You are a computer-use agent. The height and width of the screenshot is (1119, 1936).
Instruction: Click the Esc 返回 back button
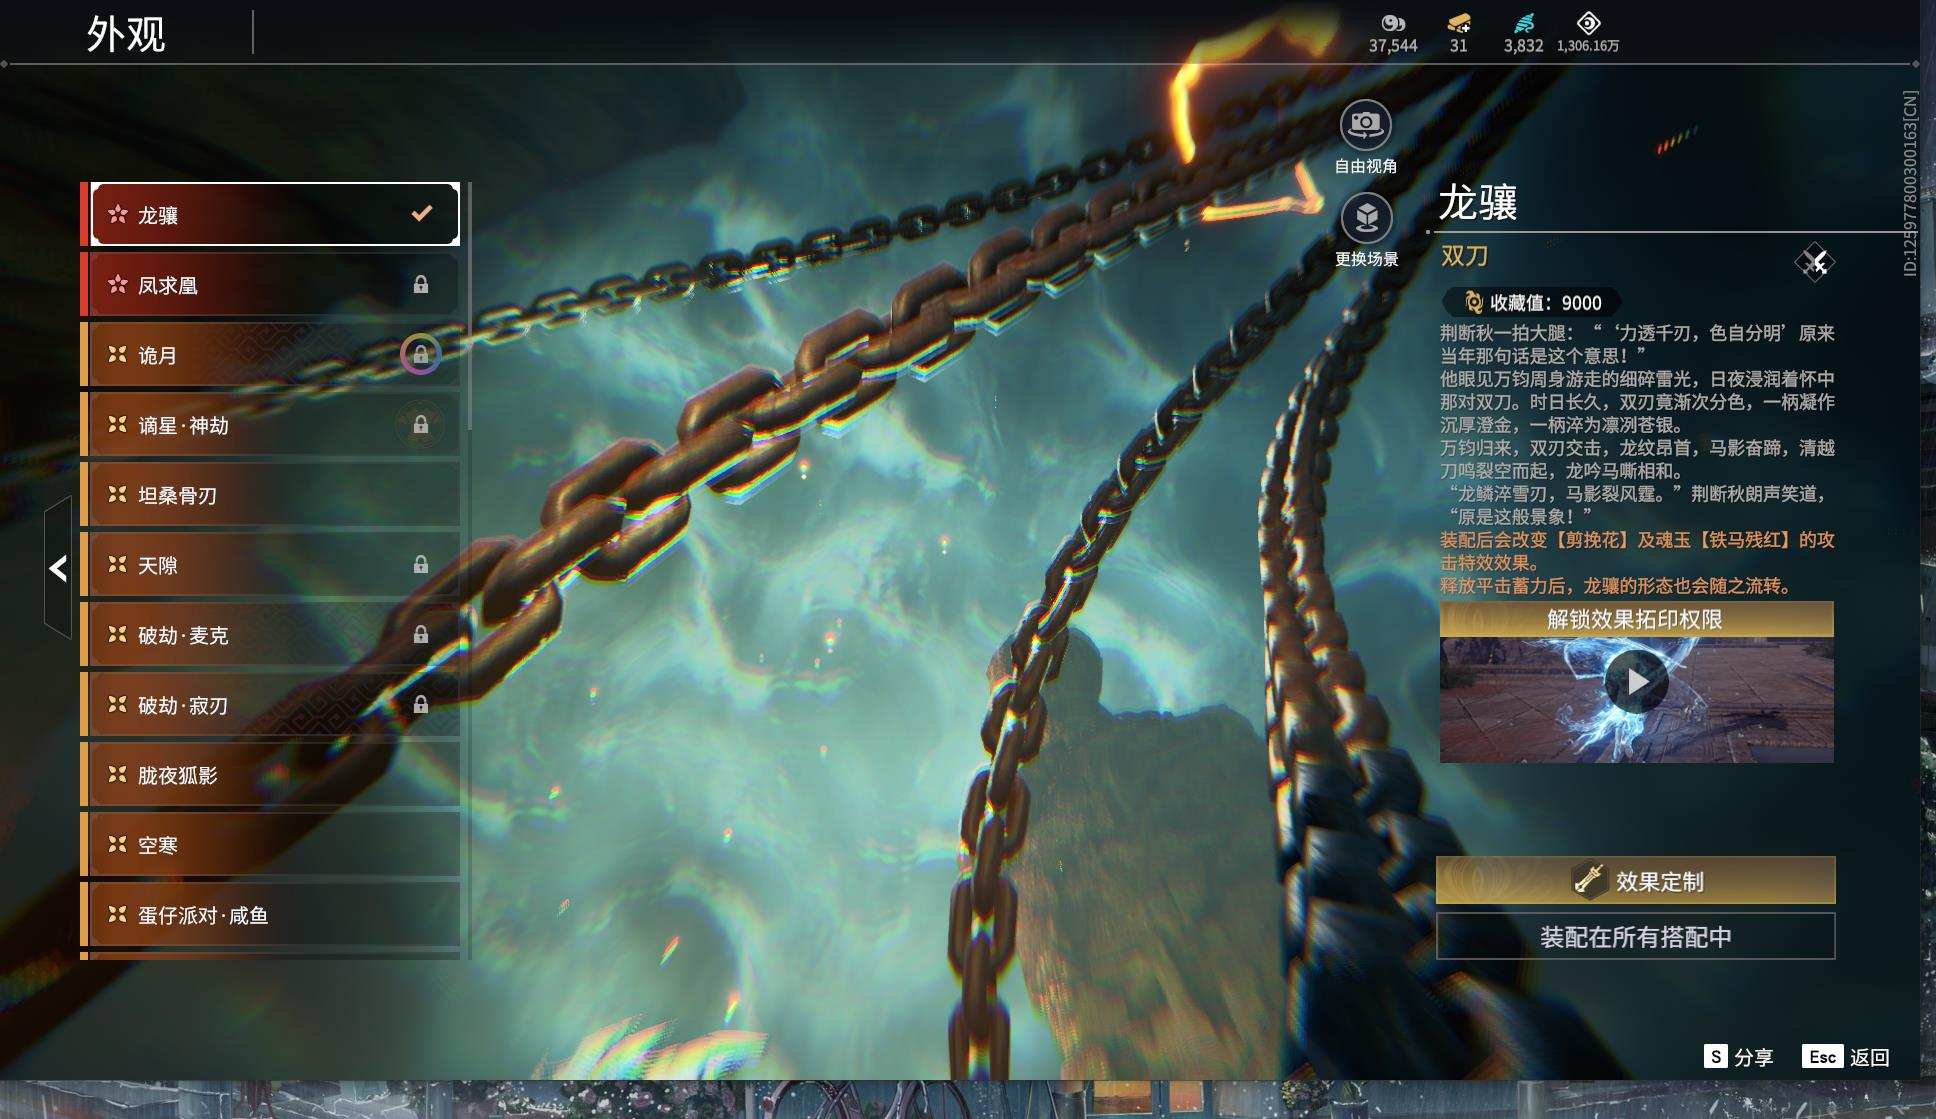click(1846, 1057)
